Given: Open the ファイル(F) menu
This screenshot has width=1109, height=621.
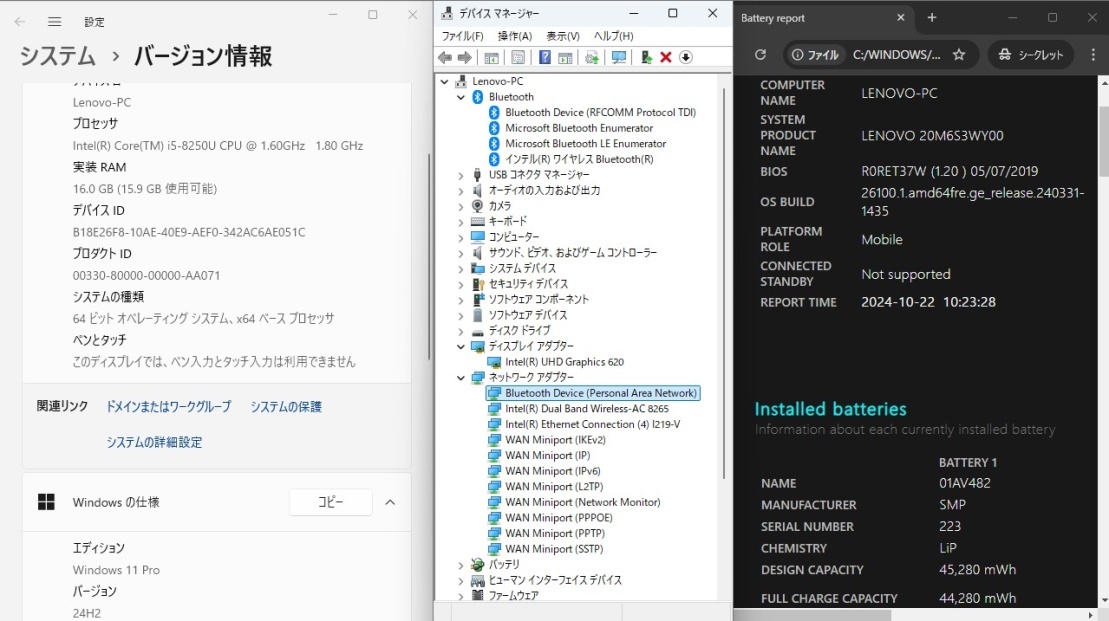Looking at the screenshot, I should pyautogui.click(x=463, y=36).
